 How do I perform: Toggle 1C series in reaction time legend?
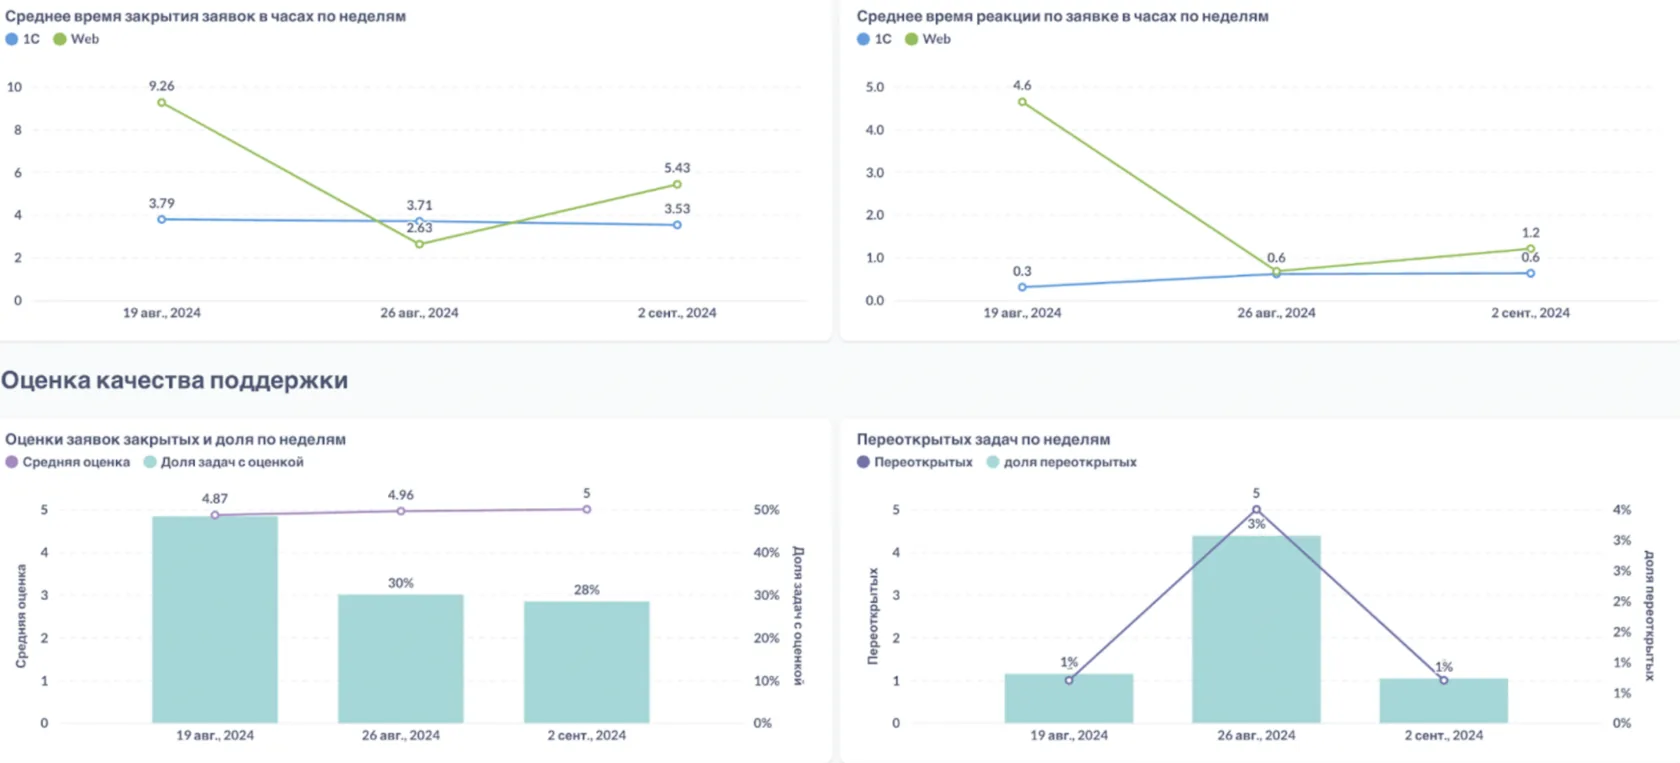pyautogui.click(x=875, y=39)
